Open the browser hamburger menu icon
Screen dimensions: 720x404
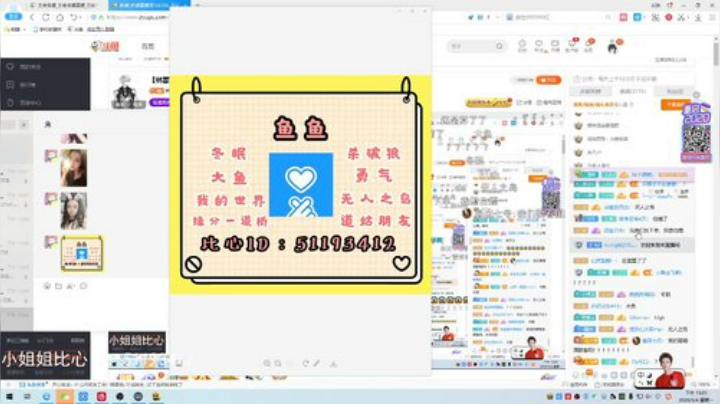coord(712,17)
